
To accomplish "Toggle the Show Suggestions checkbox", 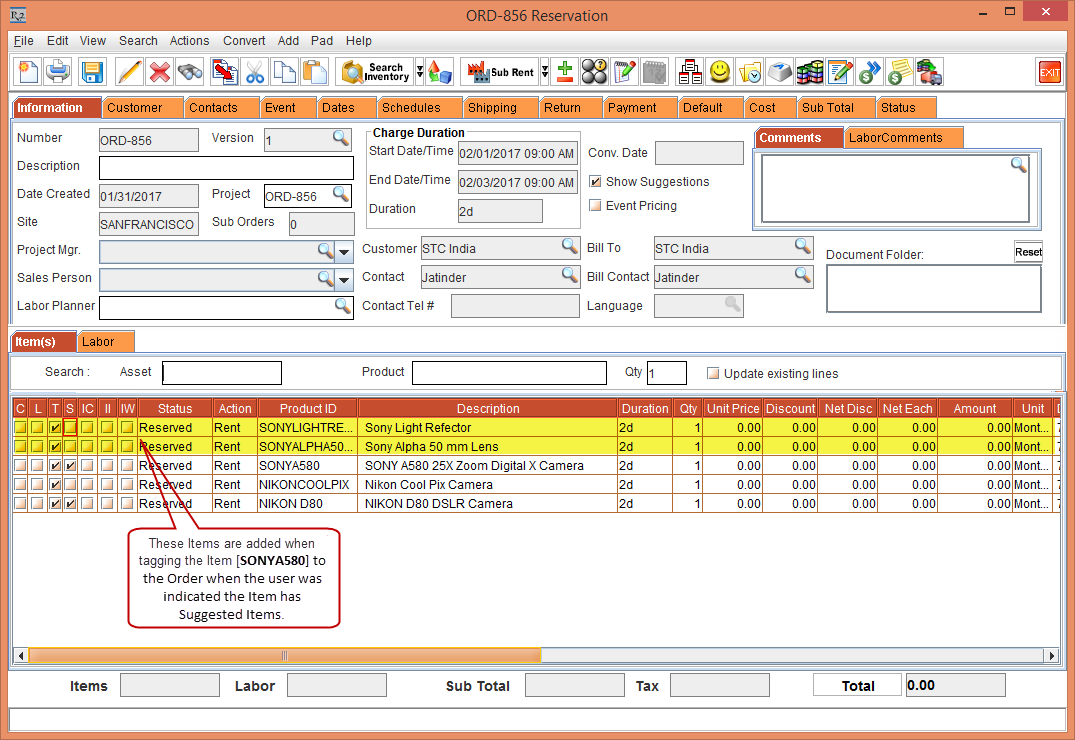I will (x=596, y=182).
